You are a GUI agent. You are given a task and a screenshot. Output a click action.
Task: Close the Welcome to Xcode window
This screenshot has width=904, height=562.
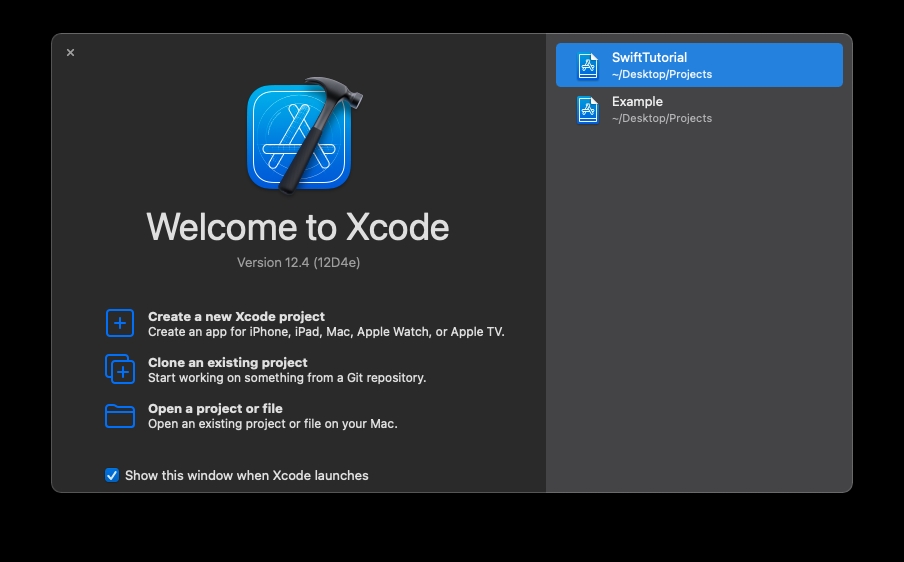pyautogui.click(x=70, y=53)
